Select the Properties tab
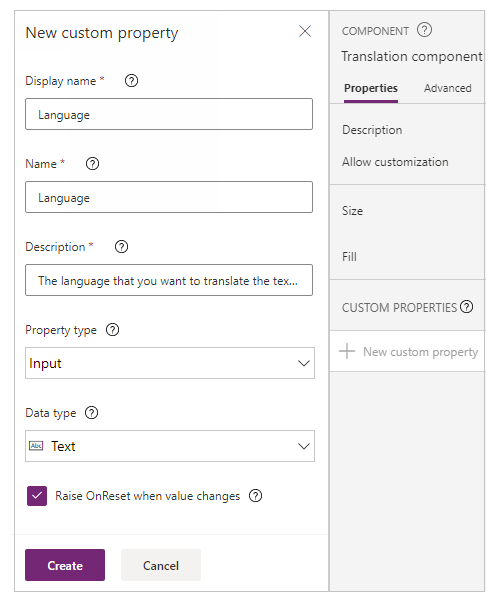The width and height of the screenshot is (500, 603). pos(371,88)
